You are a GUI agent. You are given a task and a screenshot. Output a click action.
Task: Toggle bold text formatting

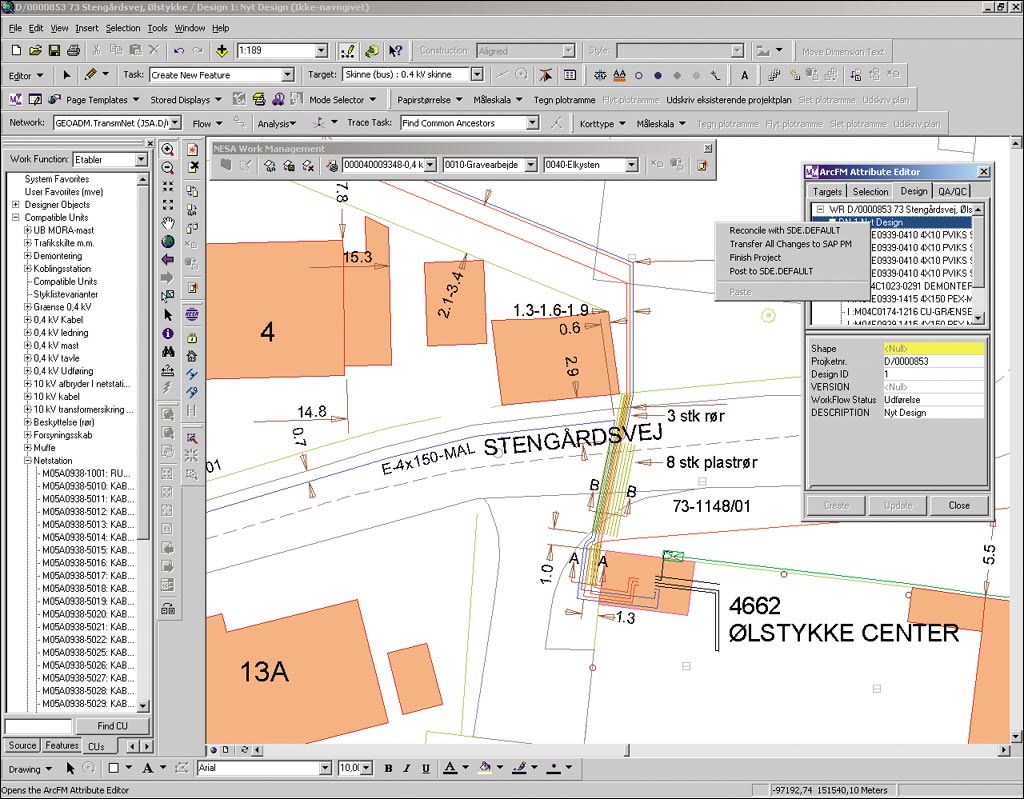point(388,768)
